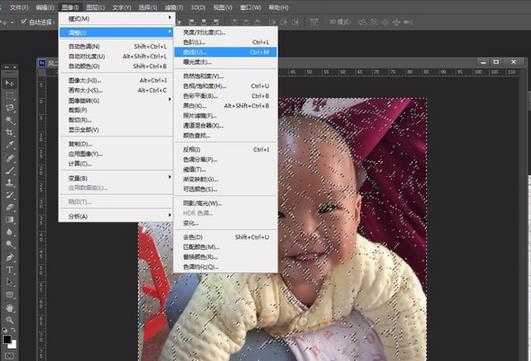The width and height of the screenshot is (531, 361).
Task: Choose 自动对比度(U) entry
Action: [115, 56]
